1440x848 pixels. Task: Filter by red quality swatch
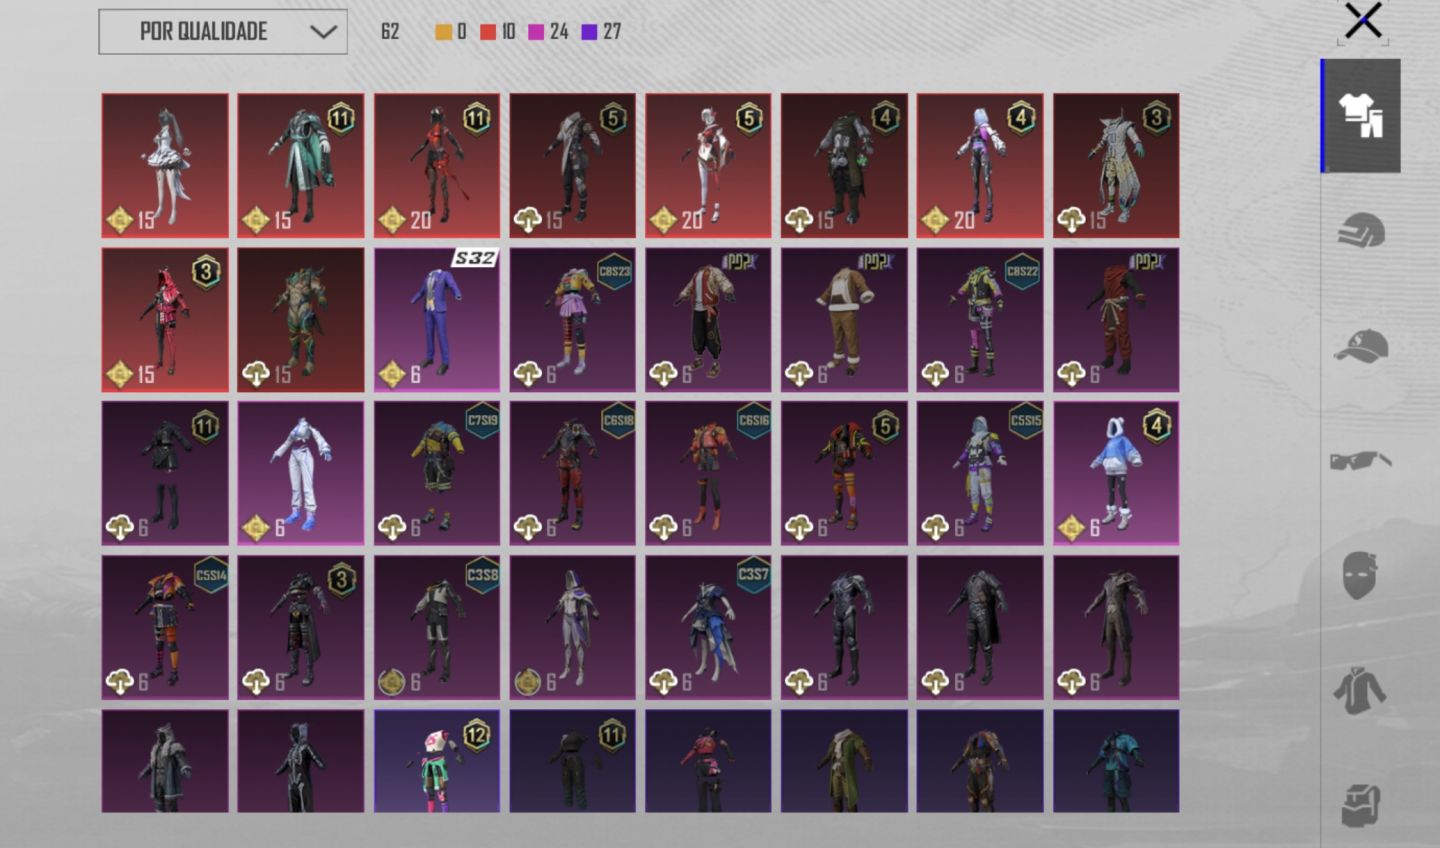[488, 32]
